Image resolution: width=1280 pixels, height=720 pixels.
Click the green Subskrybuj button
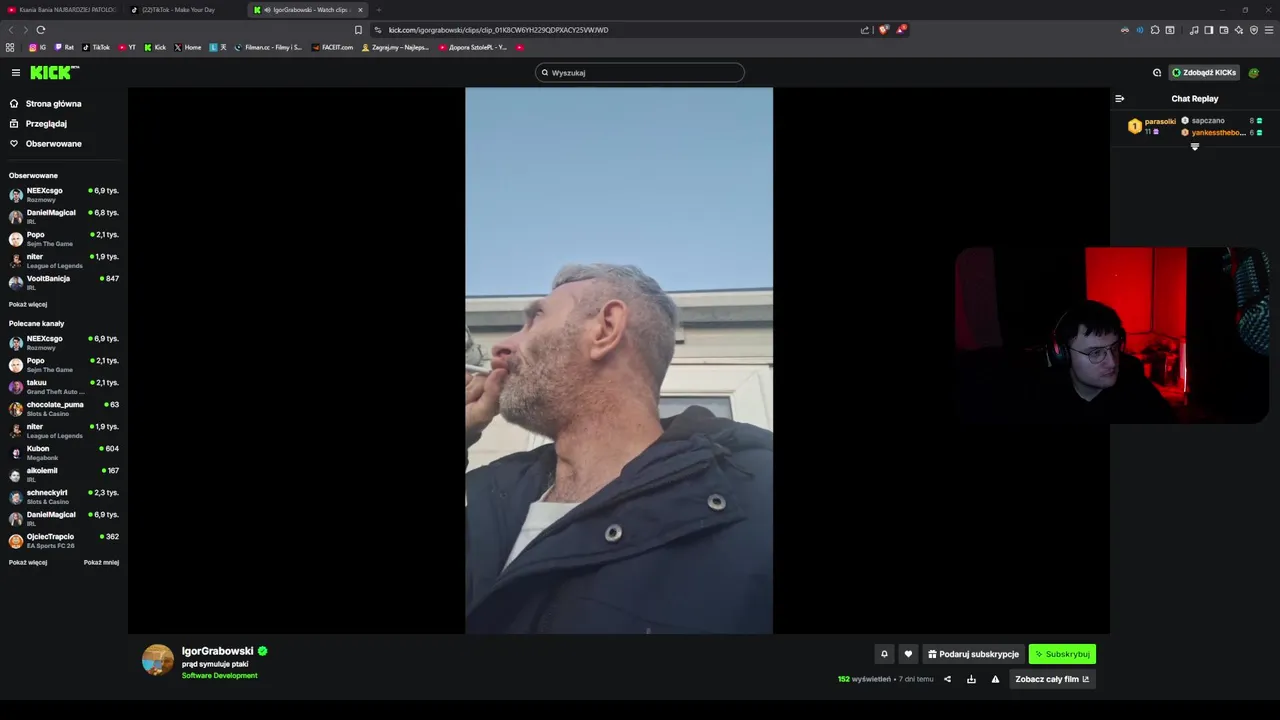coord(1062,654)
